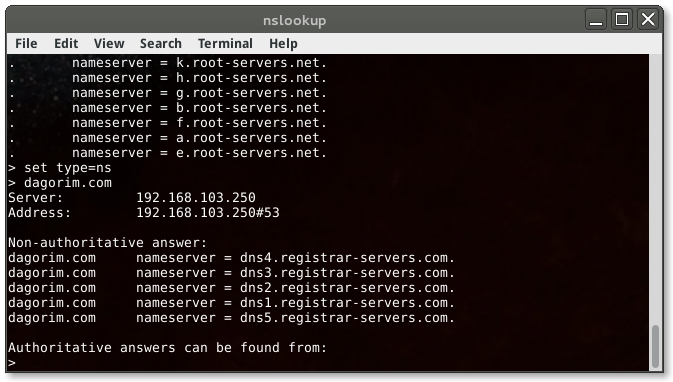Click 'Authoritative answers can be found from:' text
Screen dimensions: 673x382
tap(167, 348)
